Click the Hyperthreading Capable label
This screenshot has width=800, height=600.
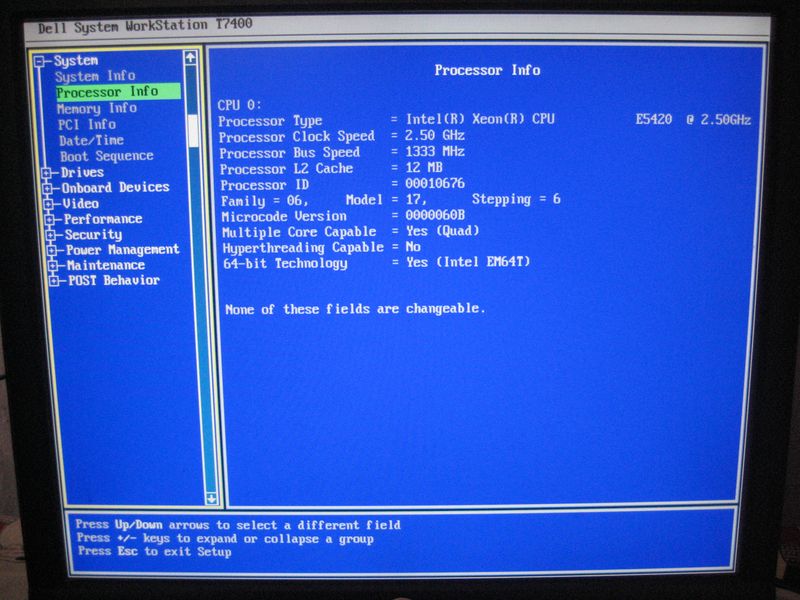point(303,248)
